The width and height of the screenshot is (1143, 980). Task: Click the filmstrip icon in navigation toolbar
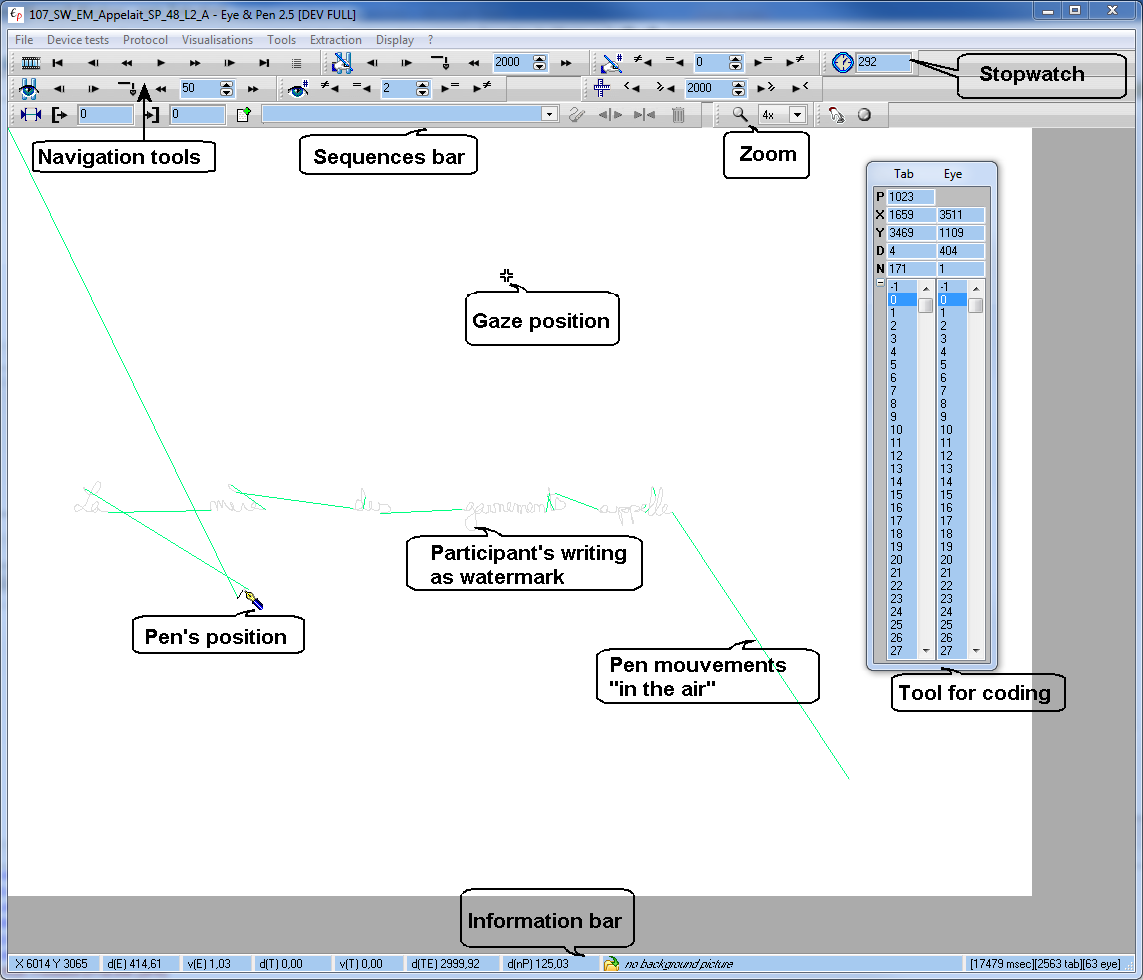(31, 63)
